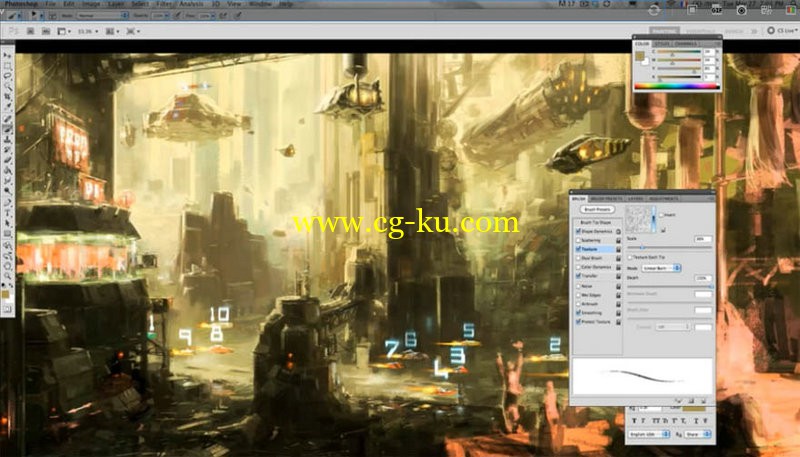The height and width of the screenshot is (457, 800).
Task: Select the Clone Stamp tool
Action: 8,139
